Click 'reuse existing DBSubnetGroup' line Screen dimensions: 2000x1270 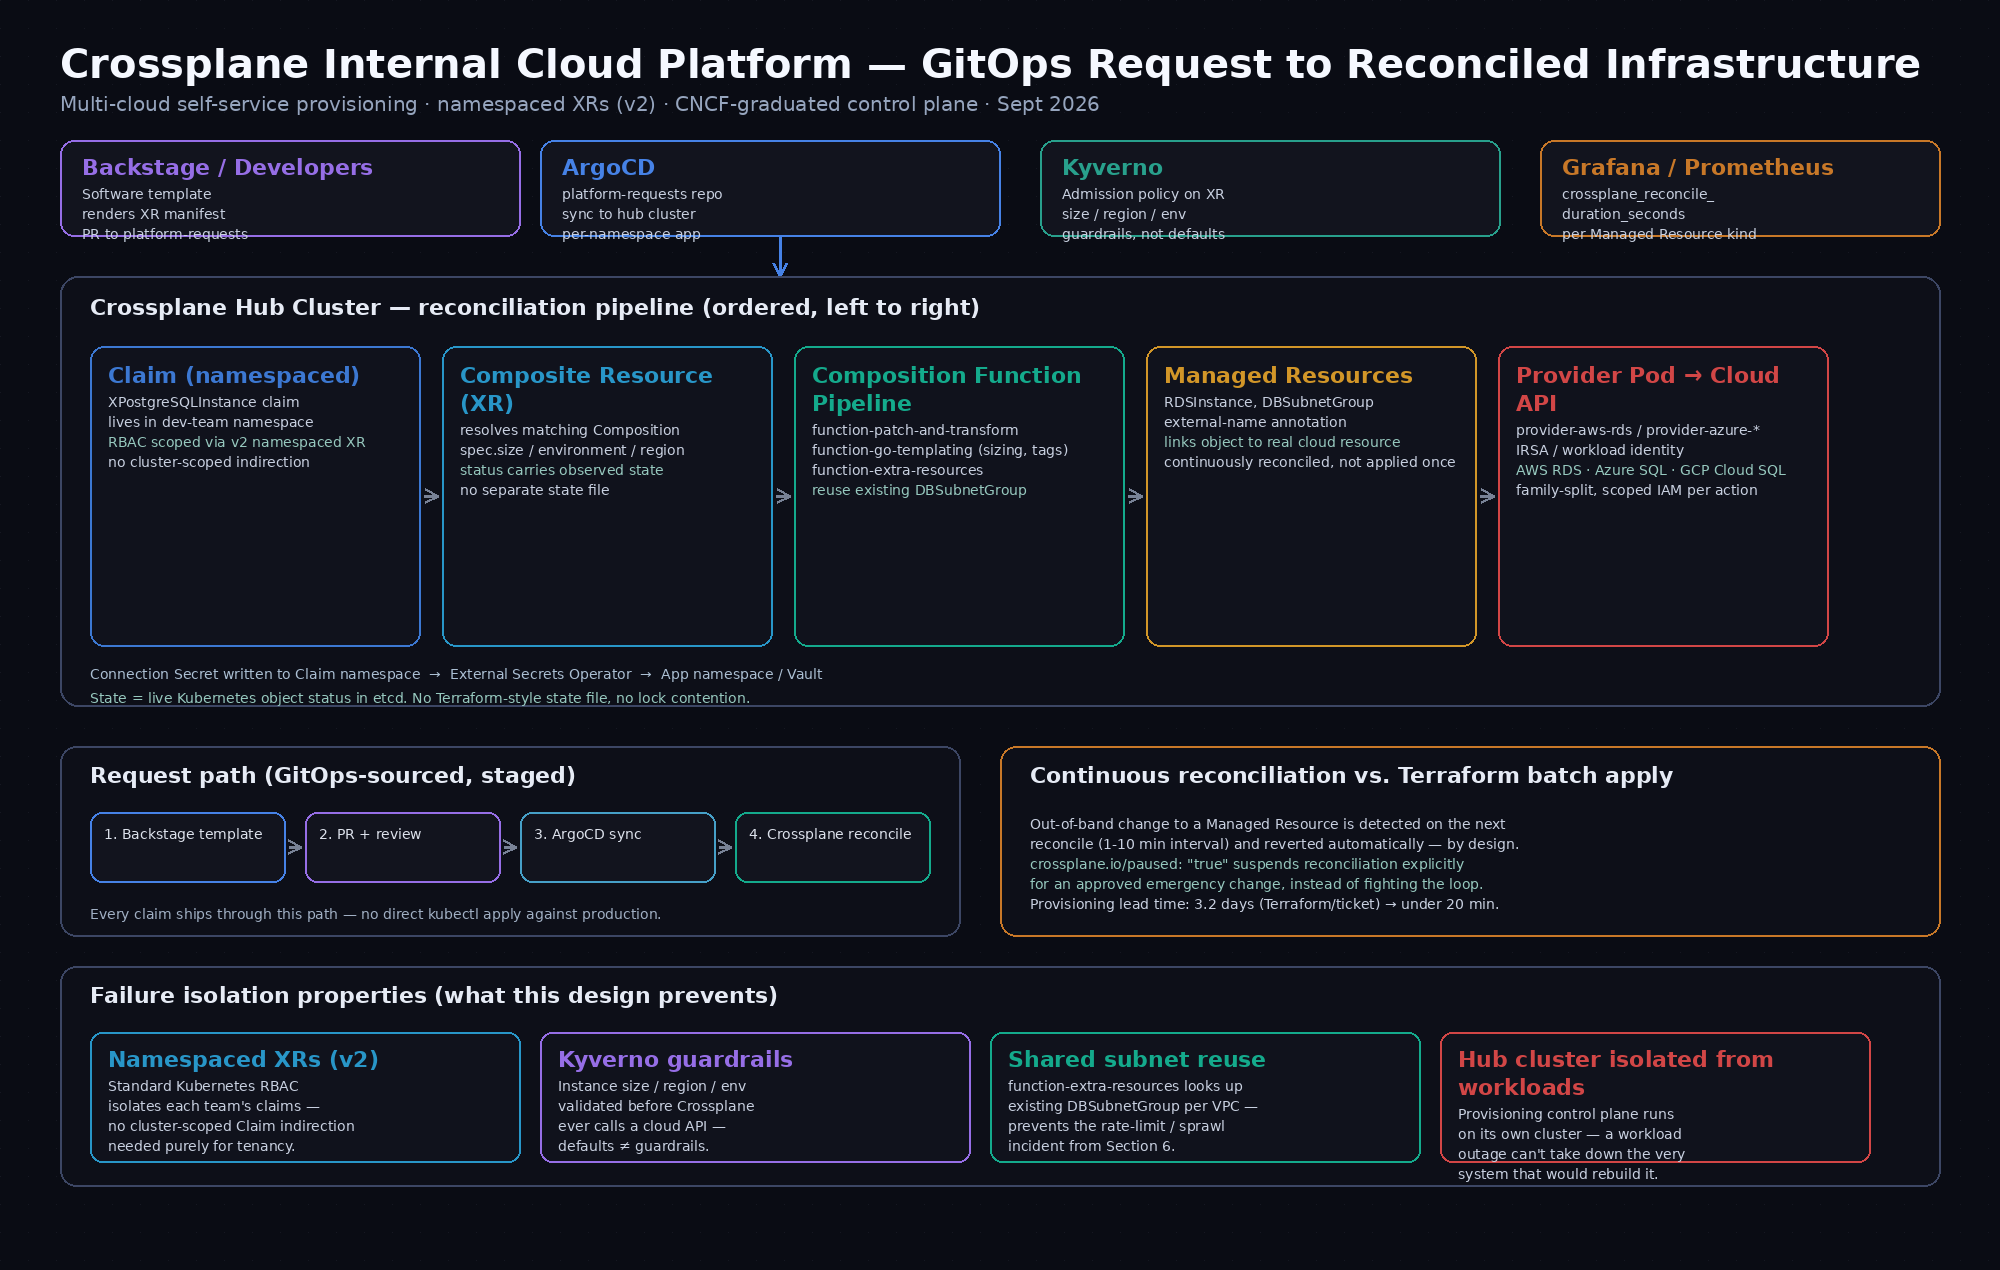click(919, 490)
